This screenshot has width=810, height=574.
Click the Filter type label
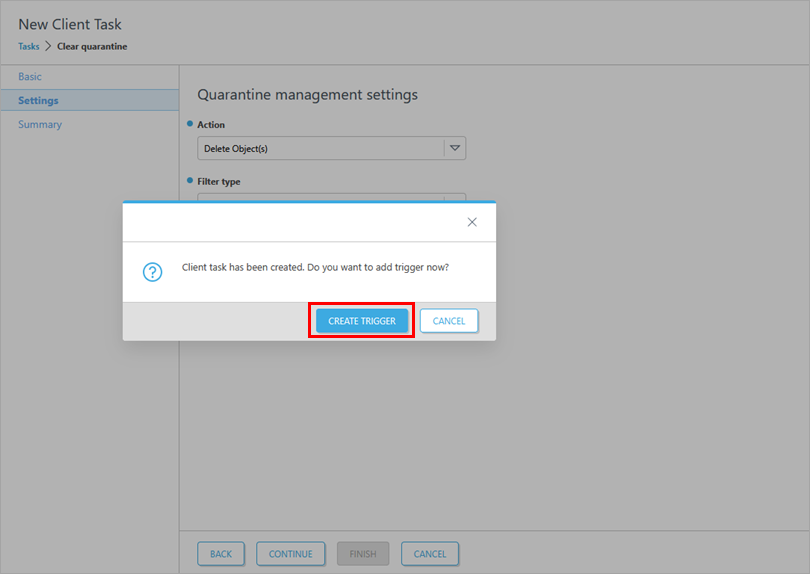tap(219, 182)
